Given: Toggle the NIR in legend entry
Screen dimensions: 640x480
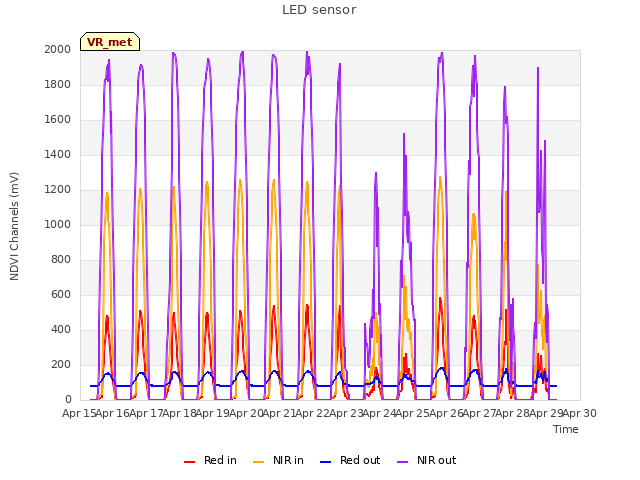Looking at the screenshot, I should pos(278,460).
